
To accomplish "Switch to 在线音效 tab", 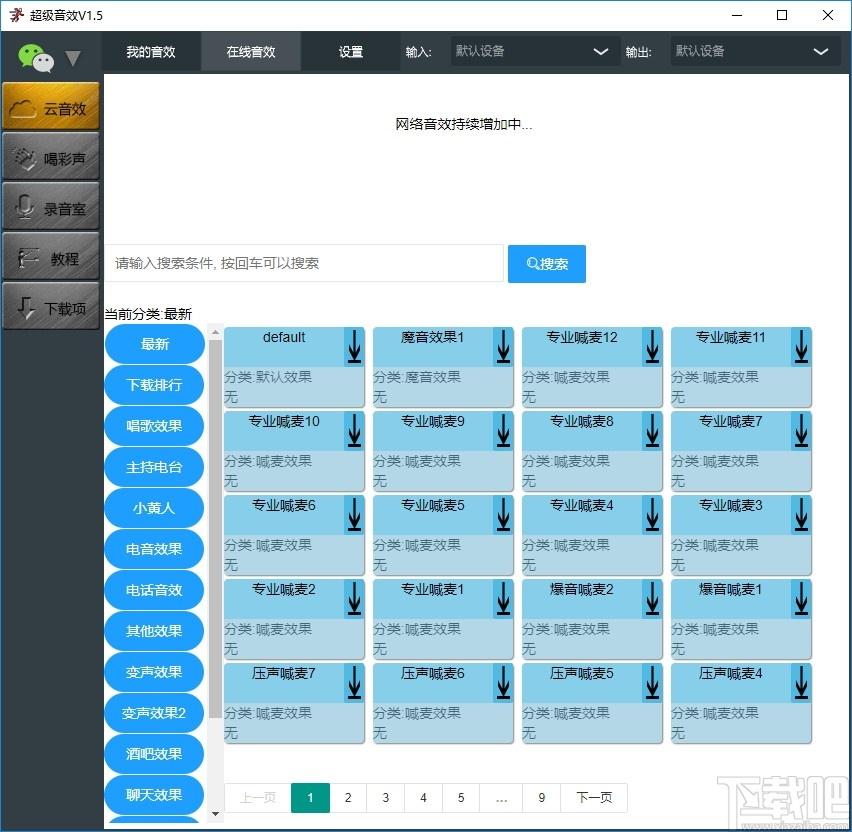I will pos(251,52).
